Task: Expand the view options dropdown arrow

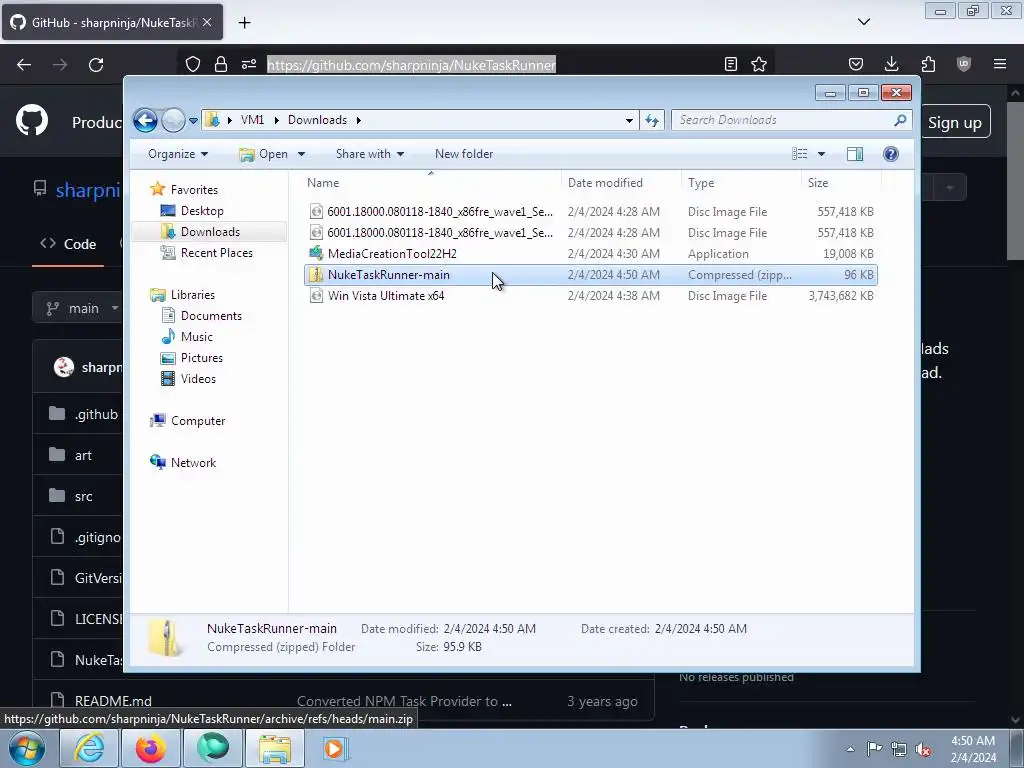Action: (822, 154)
